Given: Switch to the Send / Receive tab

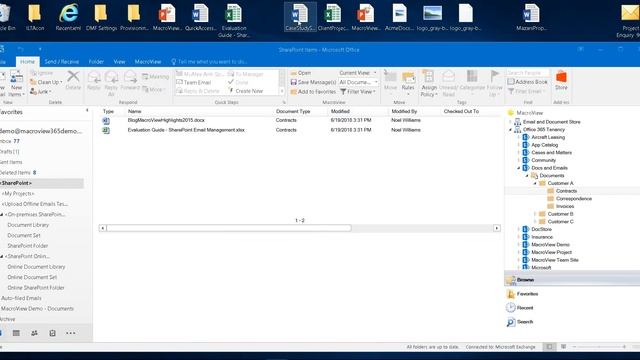Looking at the screenshot, I should [61, 62].
